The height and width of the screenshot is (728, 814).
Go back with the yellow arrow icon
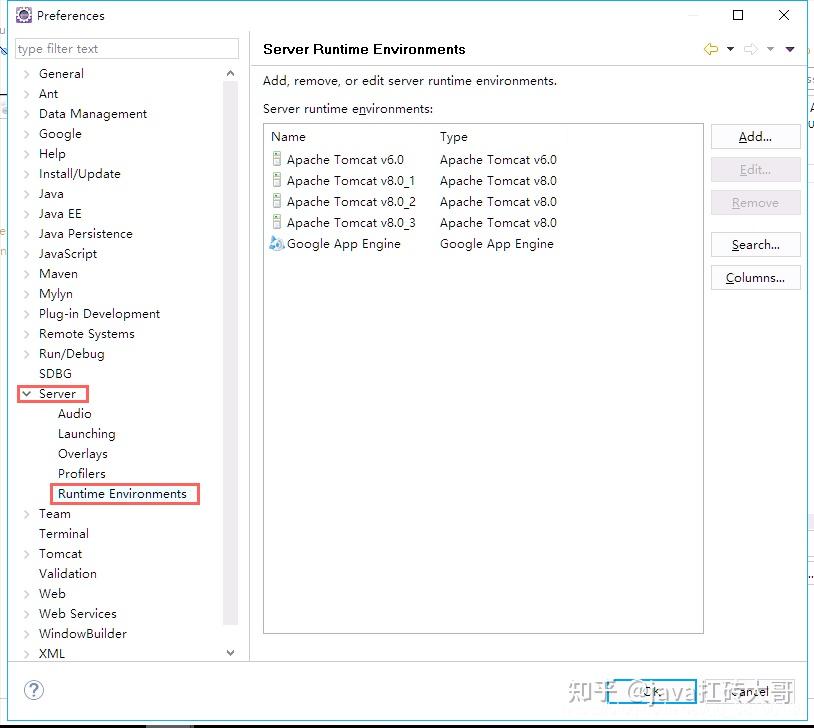point(711,49)
